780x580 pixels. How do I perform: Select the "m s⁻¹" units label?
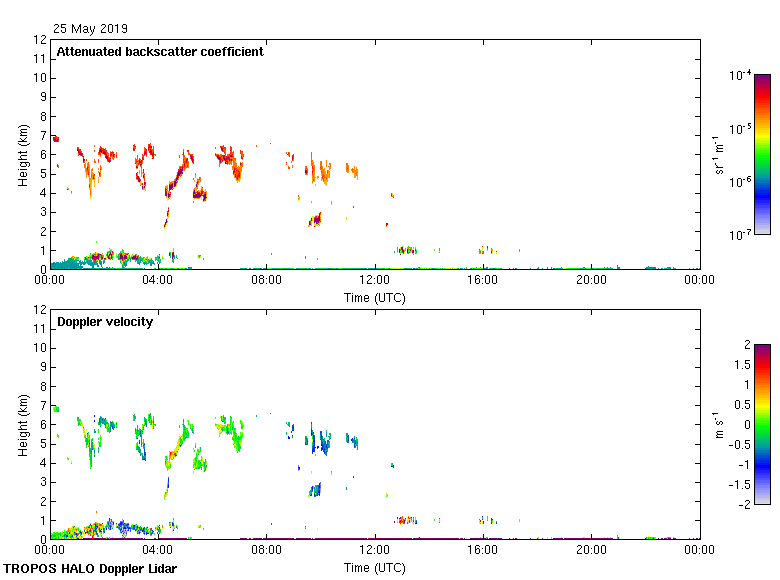718,425
